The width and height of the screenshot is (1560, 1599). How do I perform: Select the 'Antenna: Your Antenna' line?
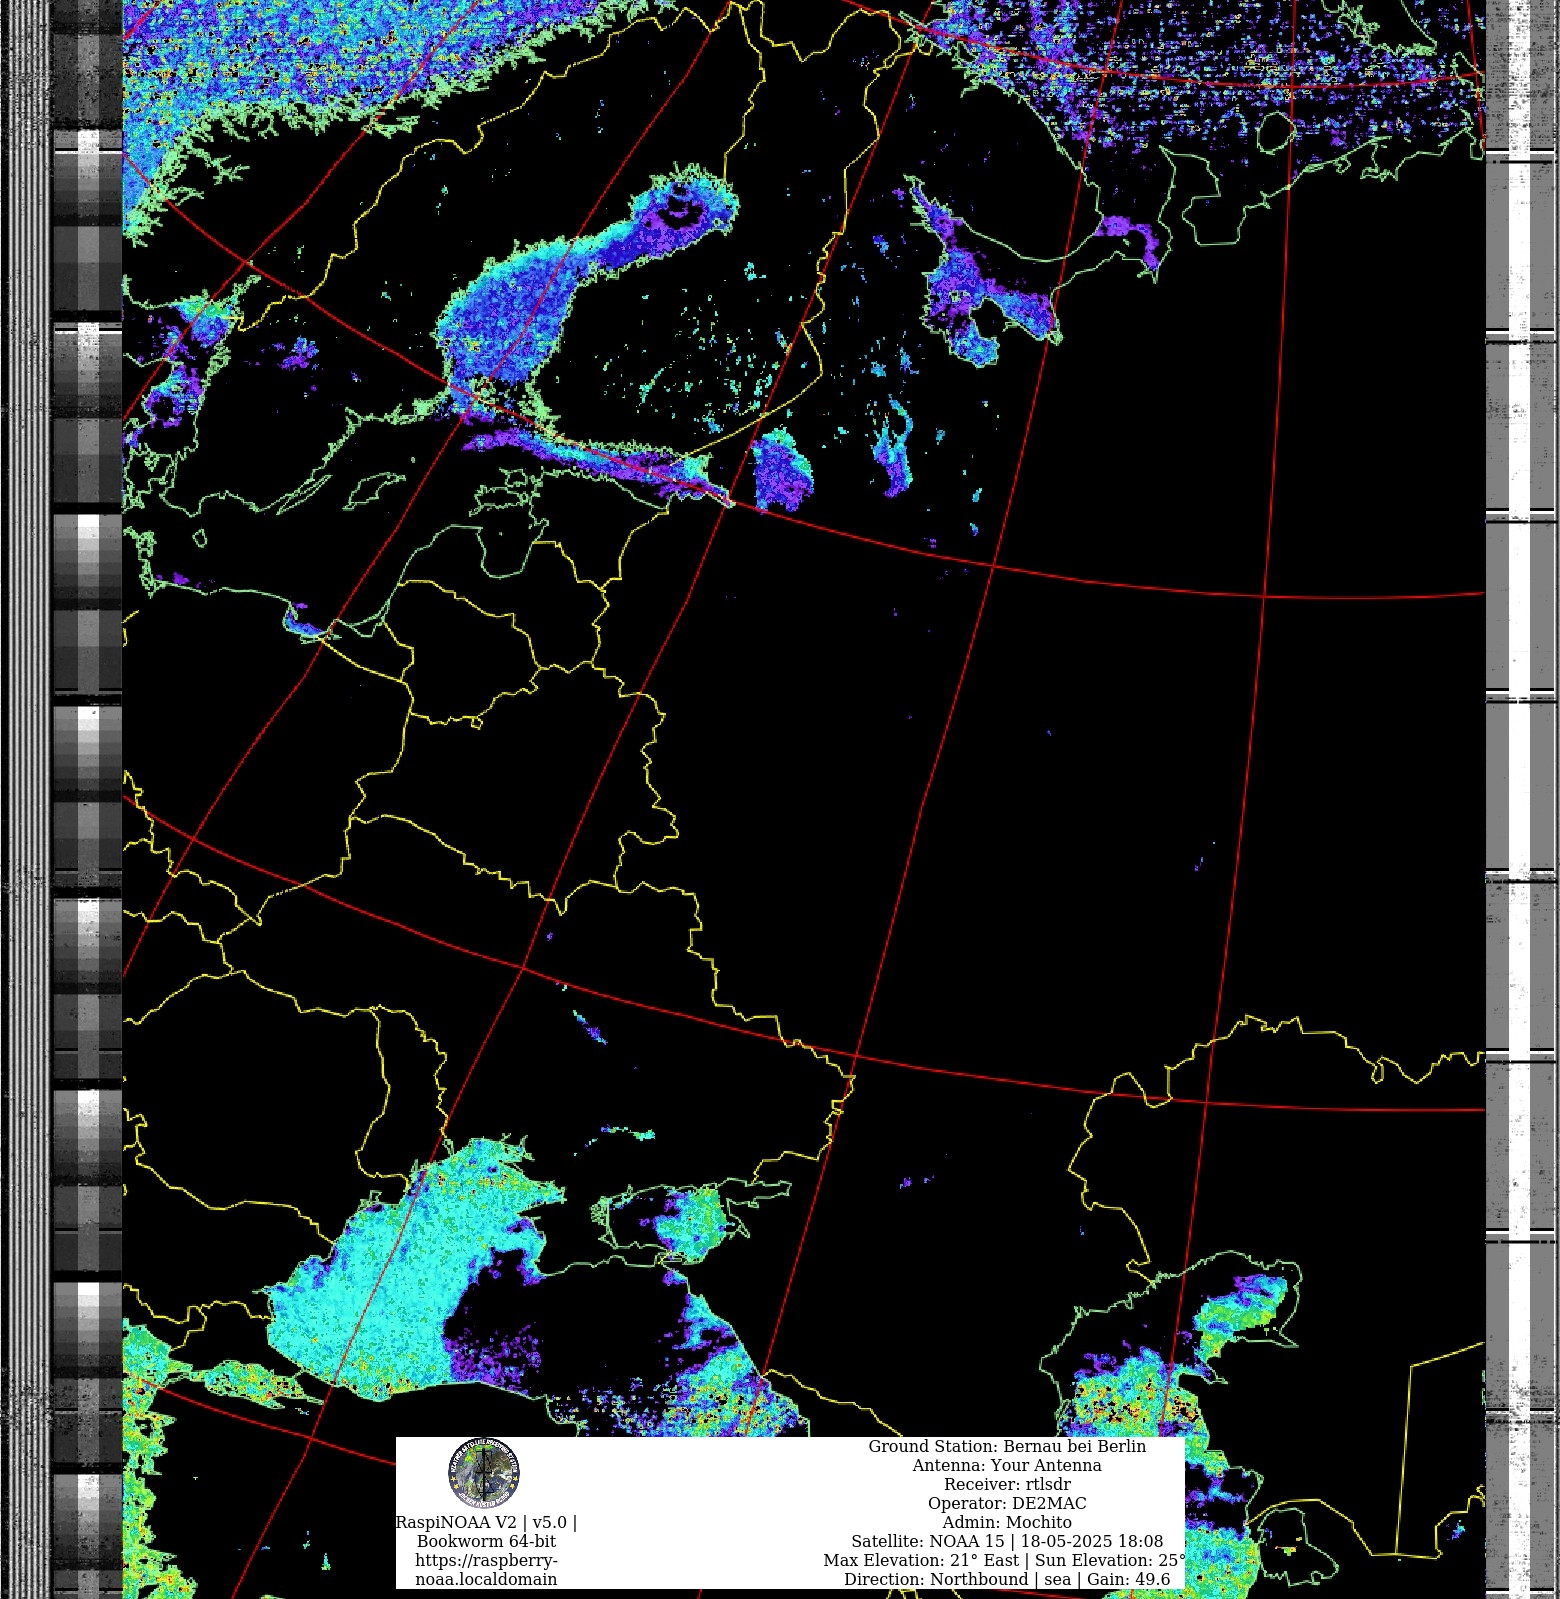pos(1007,1465)
